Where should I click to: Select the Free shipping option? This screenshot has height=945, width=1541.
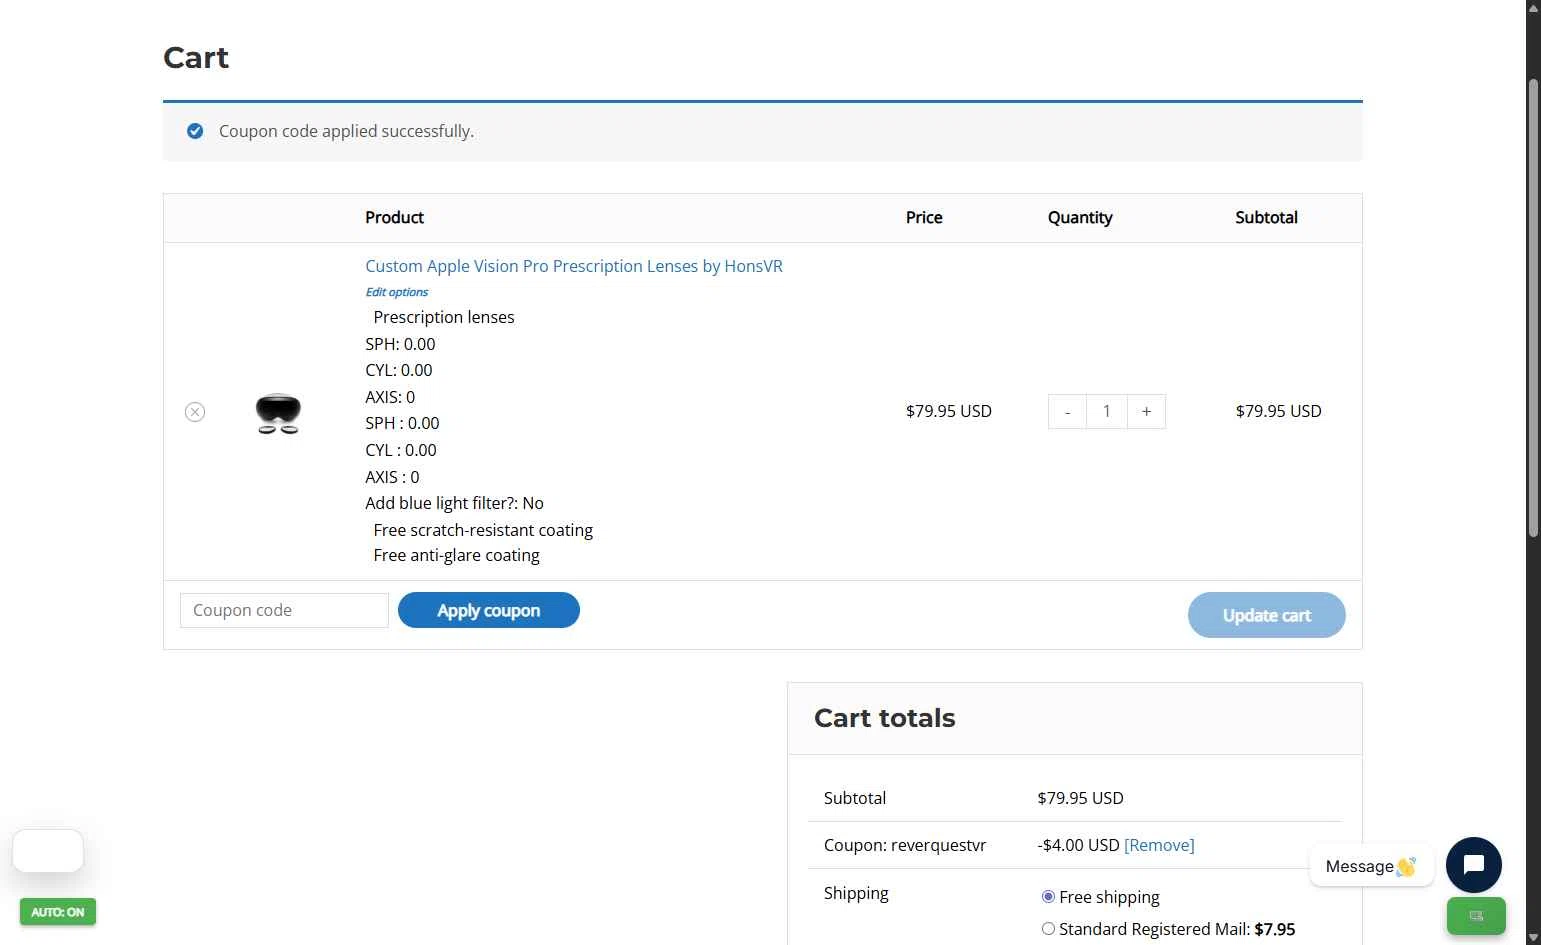pyautogui.click(x=1048, y=897)
